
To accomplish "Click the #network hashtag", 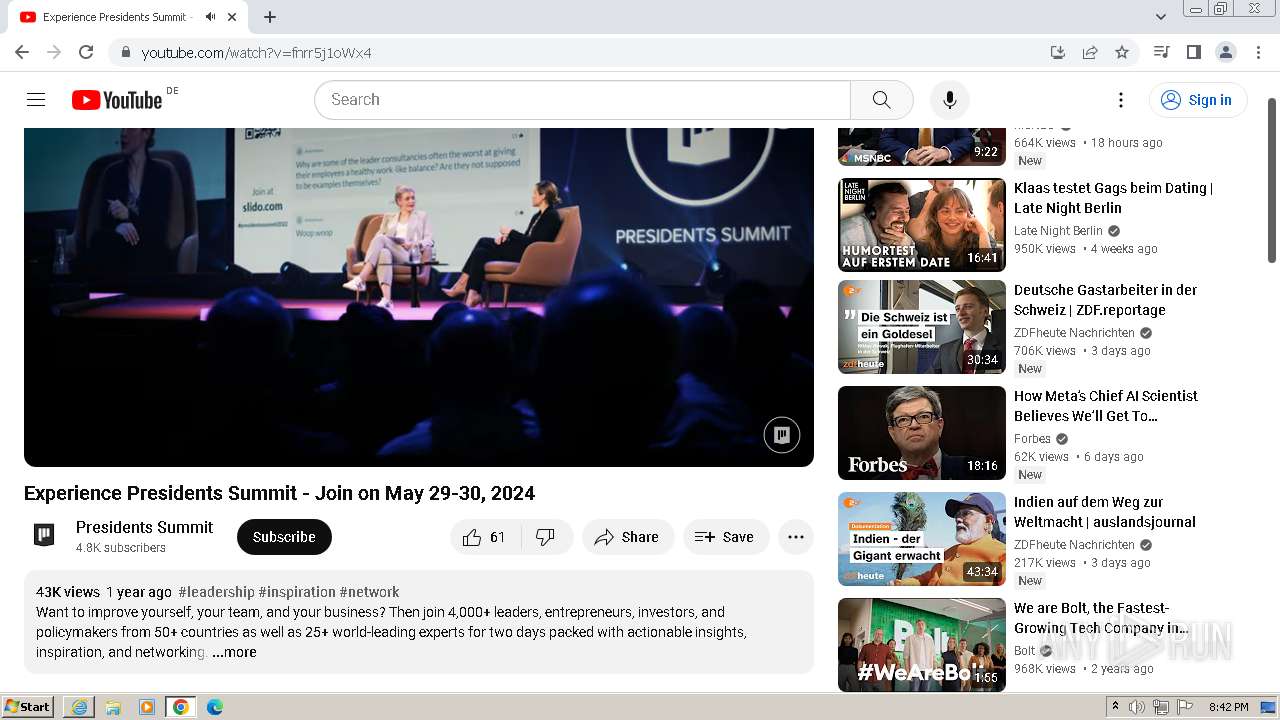I will (x=369, y=592).
